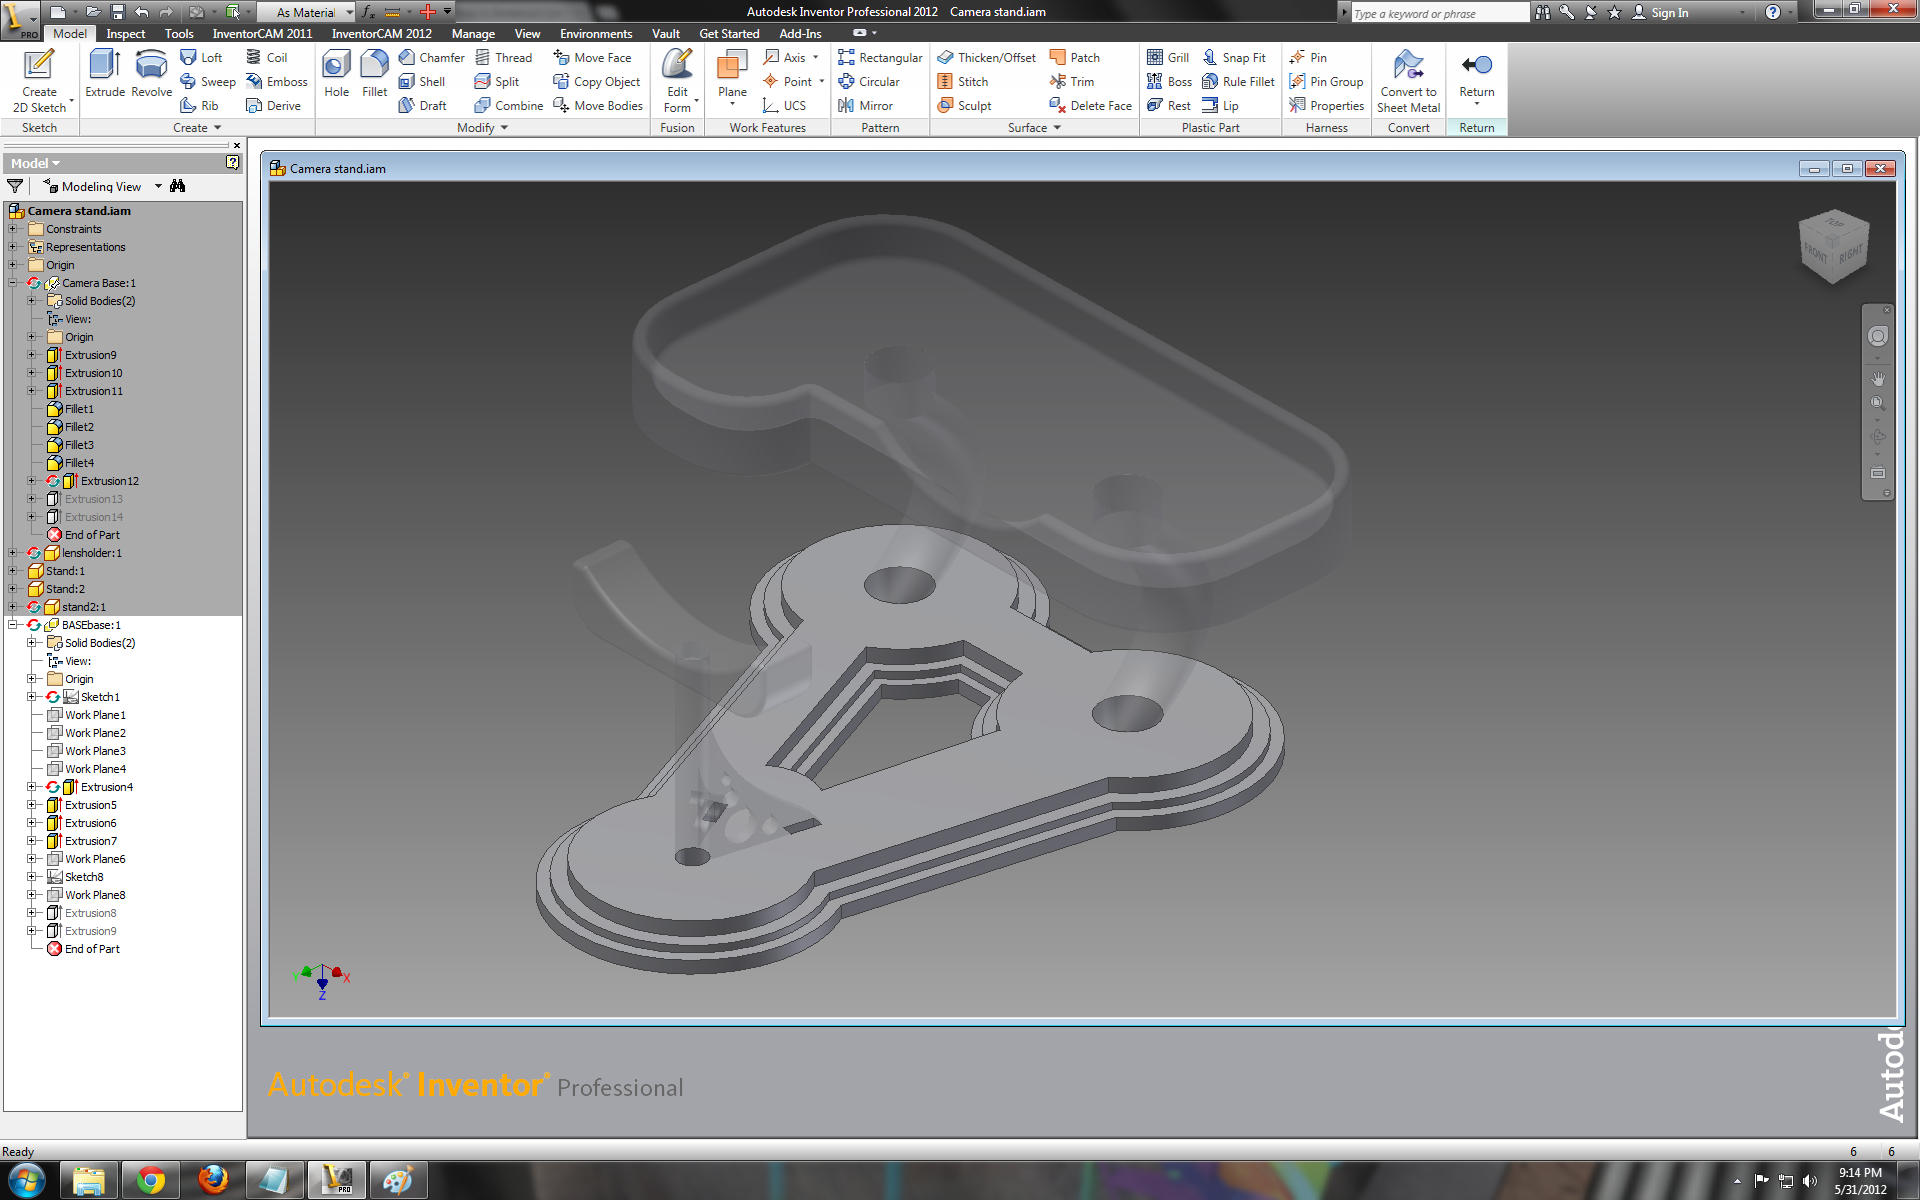
Task: Select the Revolve tool
Action: (151, 73)
